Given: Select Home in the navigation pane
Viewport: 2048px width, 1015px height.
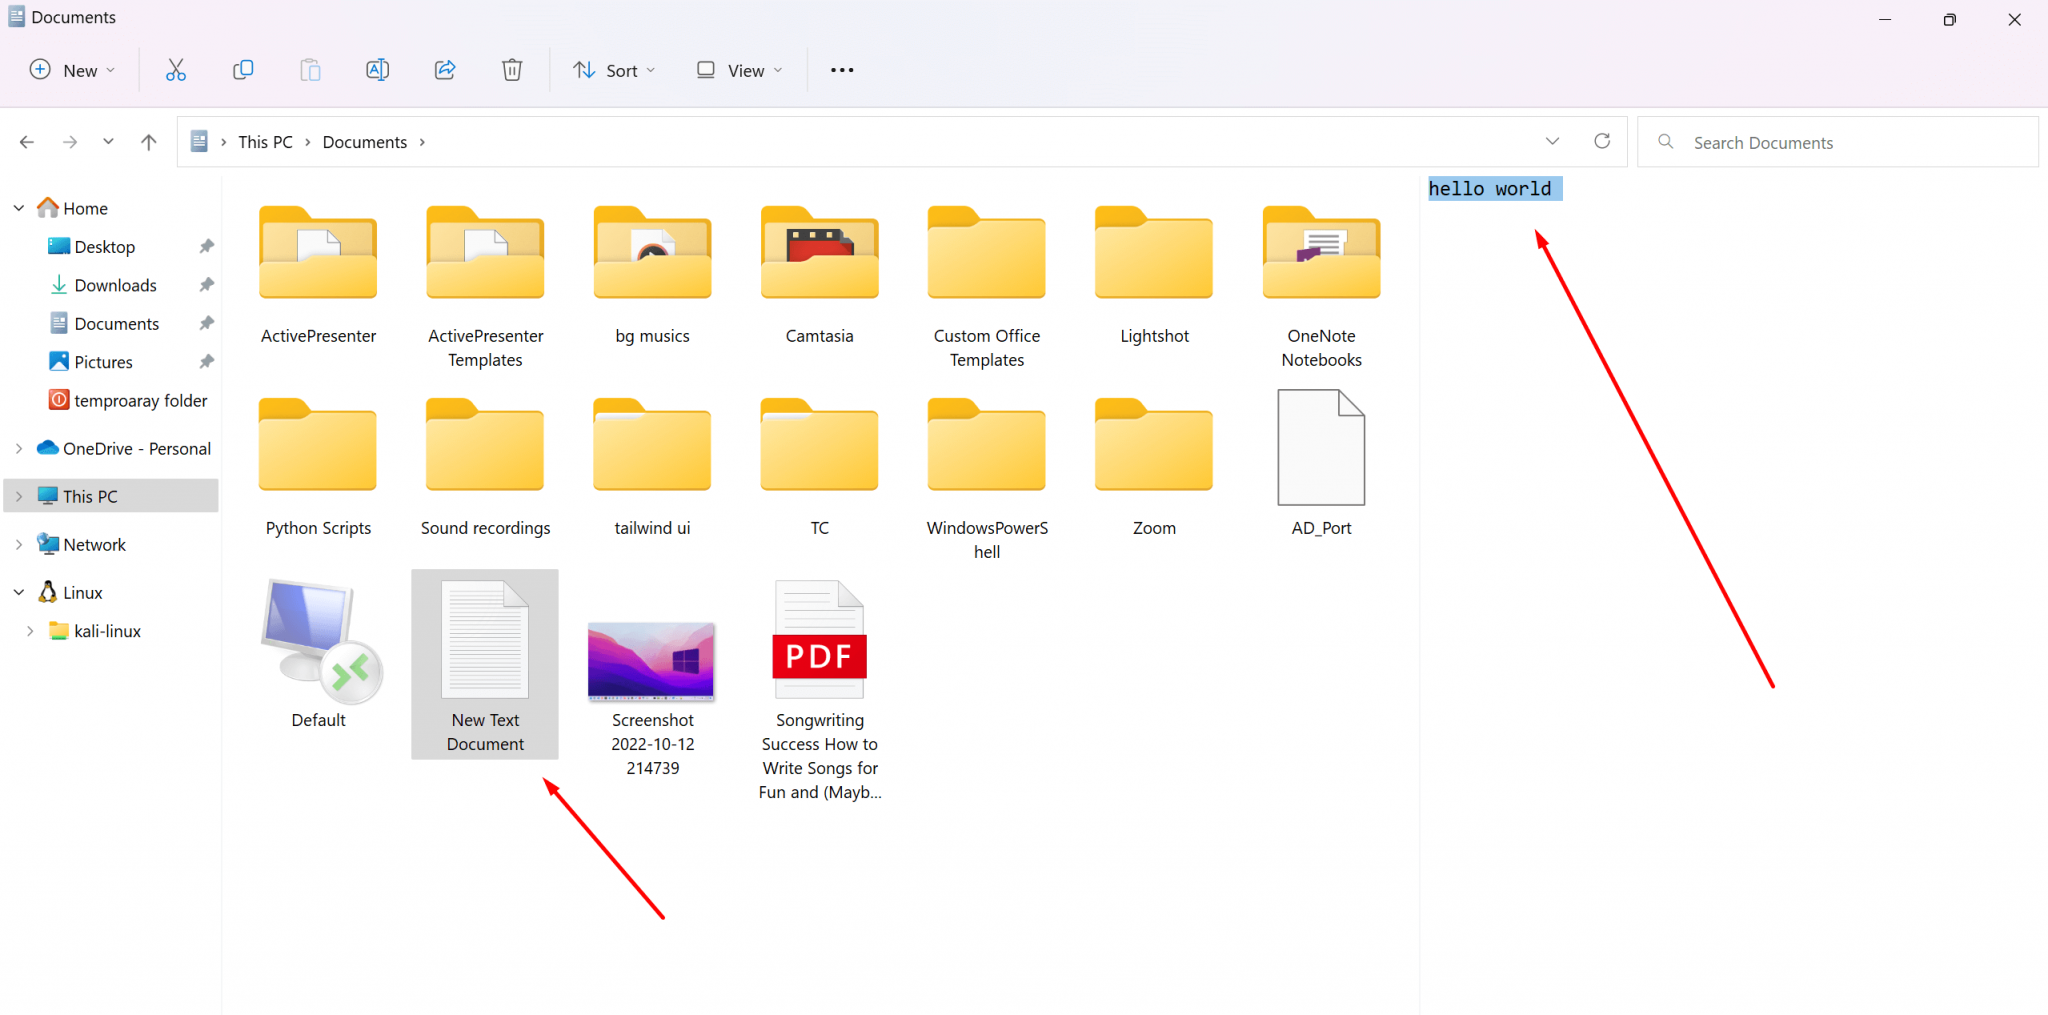Looking at the screenshot, I should click(x=72, y=208).
